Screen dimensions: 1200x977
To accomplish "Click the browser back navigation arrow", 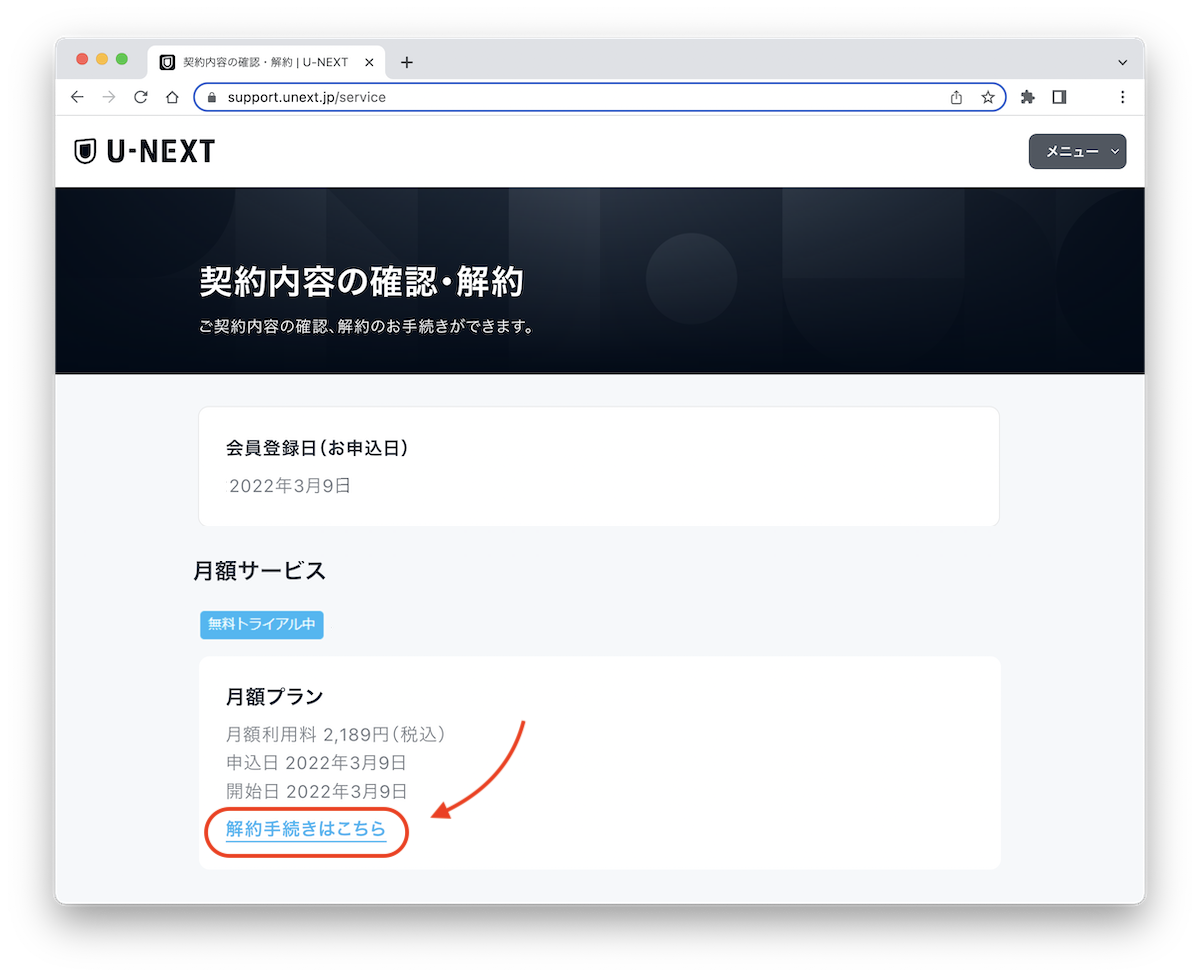I will click(77, 97).
